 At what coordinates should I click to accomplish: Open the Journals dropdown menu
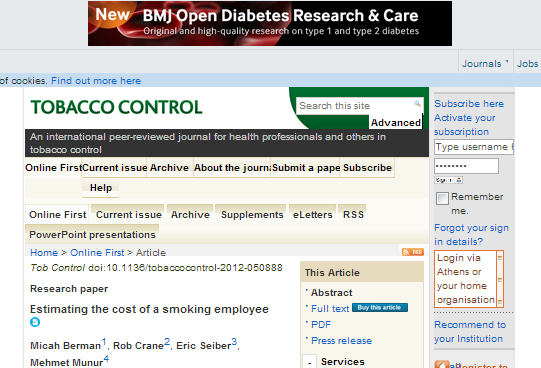[485, 64]
